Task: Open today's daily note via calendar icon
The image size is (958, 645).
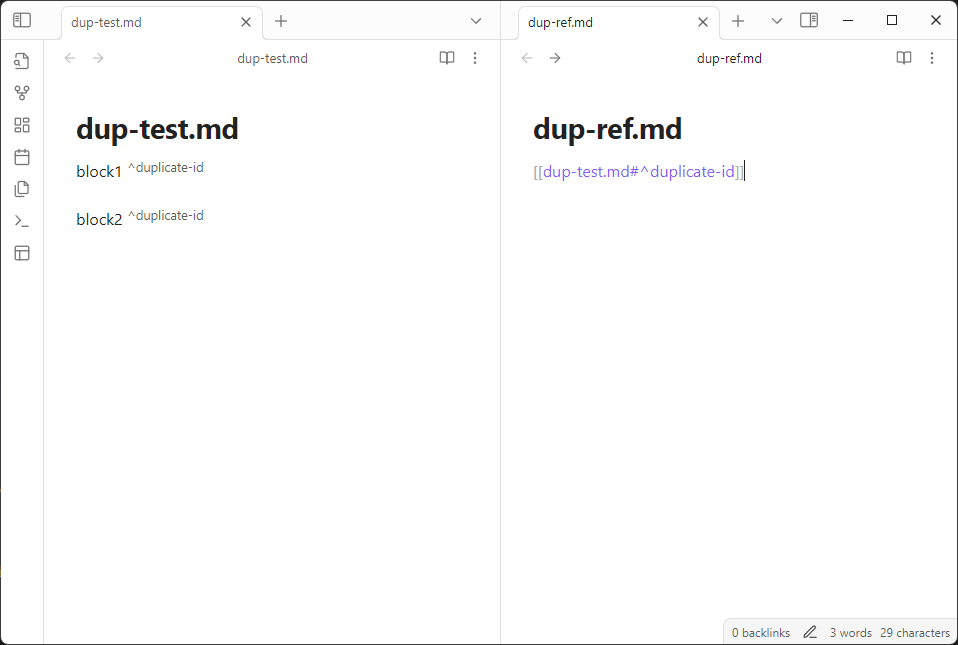Action: click(x=22, y=157)
